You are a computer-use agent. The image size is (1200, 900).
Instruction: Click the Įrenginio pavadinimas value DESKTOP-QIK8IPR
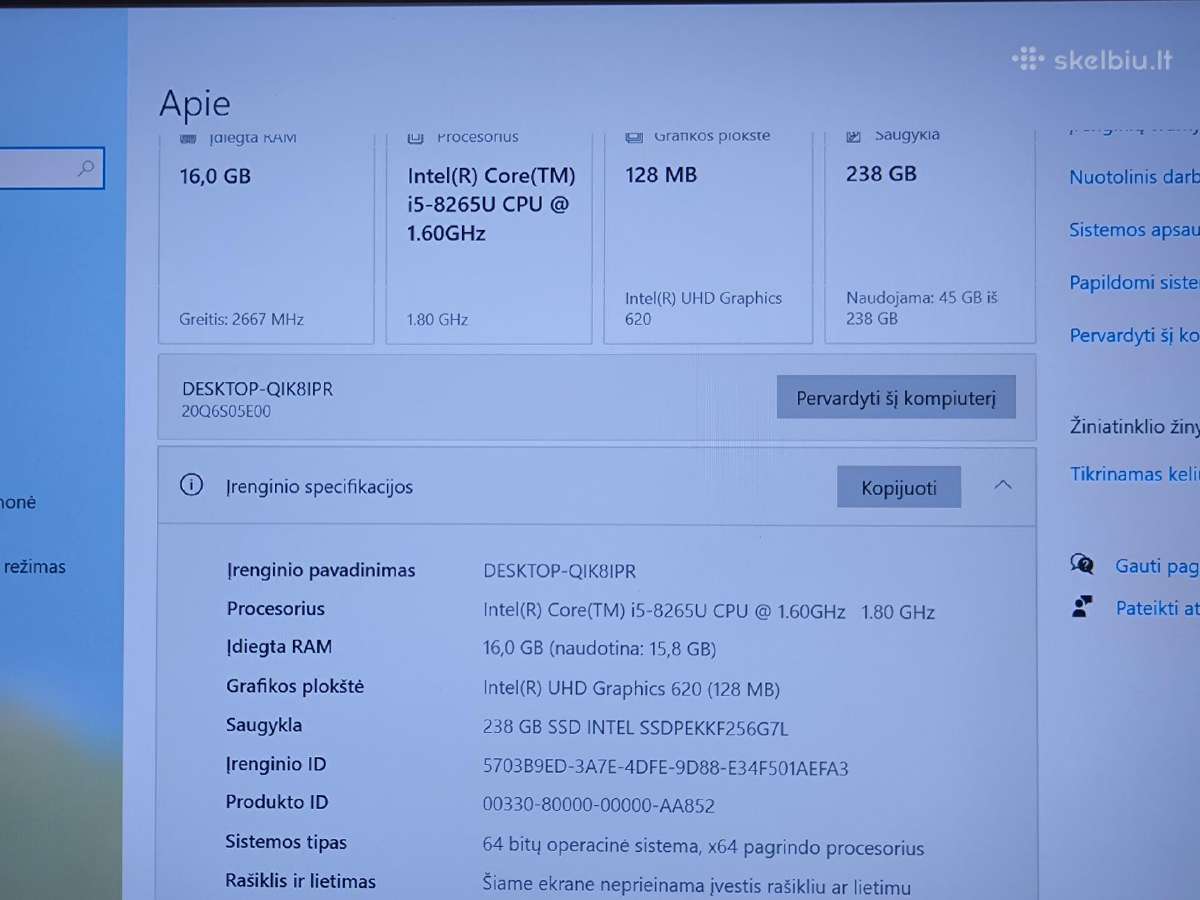pyautogui.click(x=559, y=571)
